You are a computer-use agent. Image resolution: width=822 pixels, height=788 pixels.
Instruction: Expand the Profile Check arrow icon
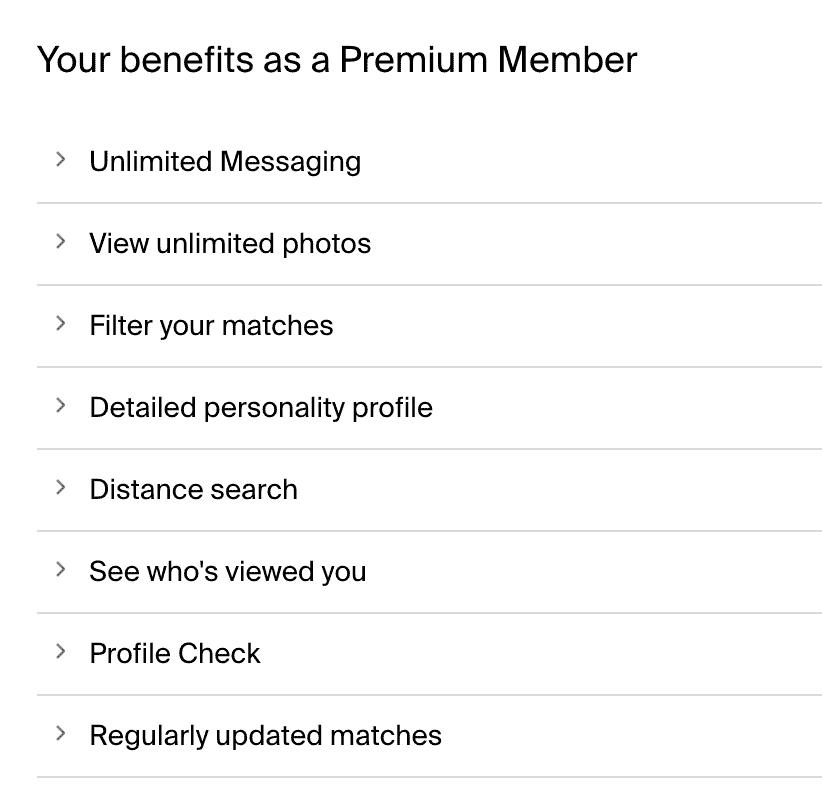pos(61,652)
